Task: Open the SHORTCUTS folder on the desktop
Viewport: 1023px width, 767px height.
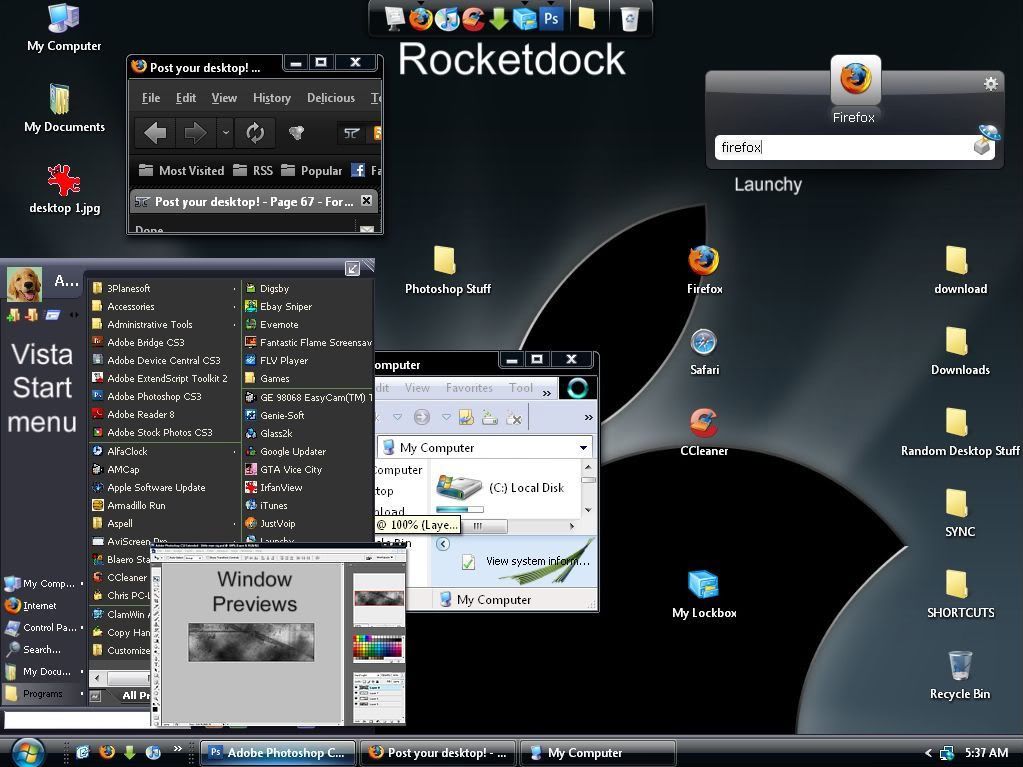Action: tap(960, 594)
